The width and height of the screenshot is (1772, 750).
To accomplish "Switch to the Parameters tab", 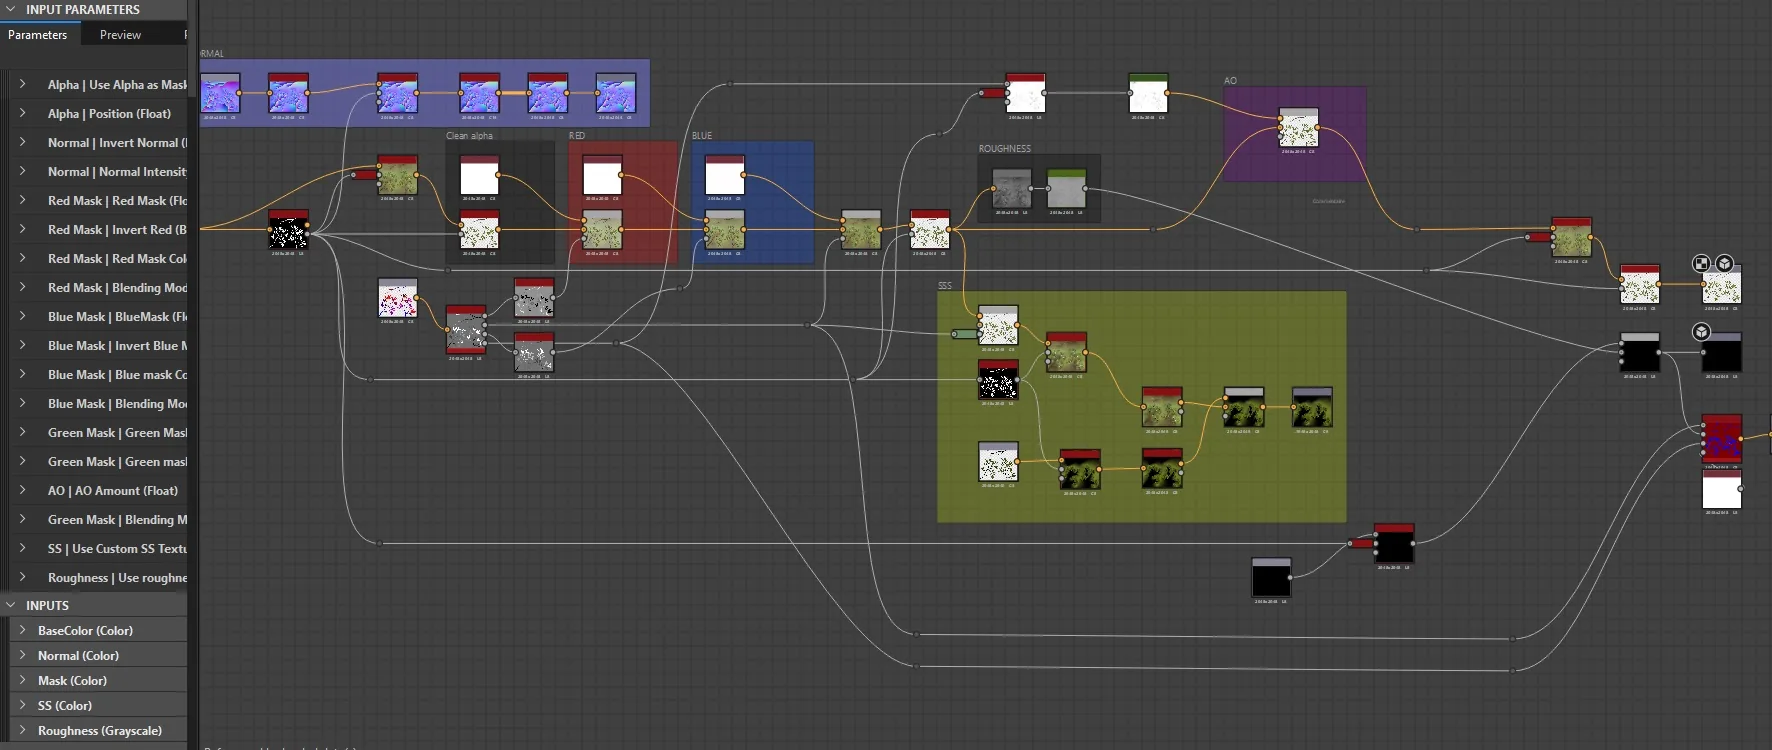I will [37, 34].
